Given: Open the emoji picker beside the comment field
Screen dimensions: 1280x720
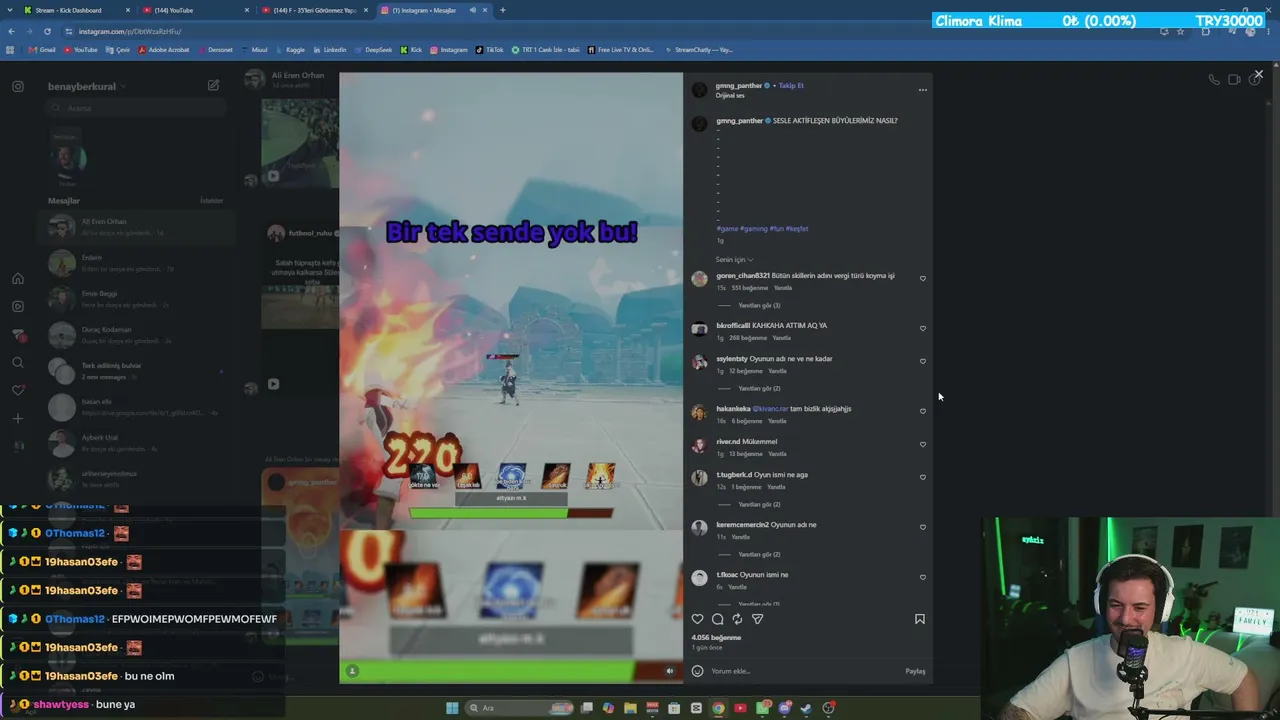Looking at the screenshot, I should [698, 671].
